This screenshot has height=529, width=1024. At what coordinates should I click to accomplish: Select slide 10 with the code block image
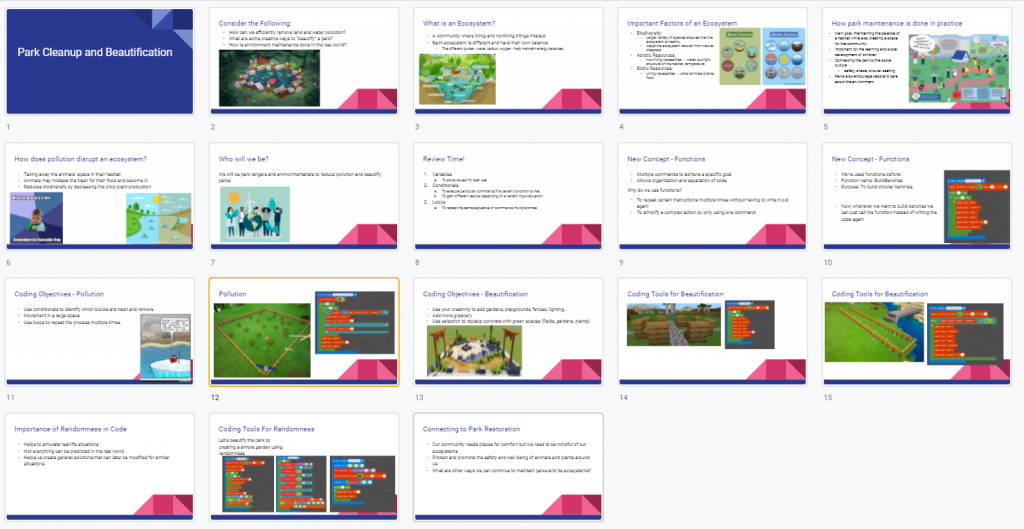pyautogui.click(x=917, y=197)
